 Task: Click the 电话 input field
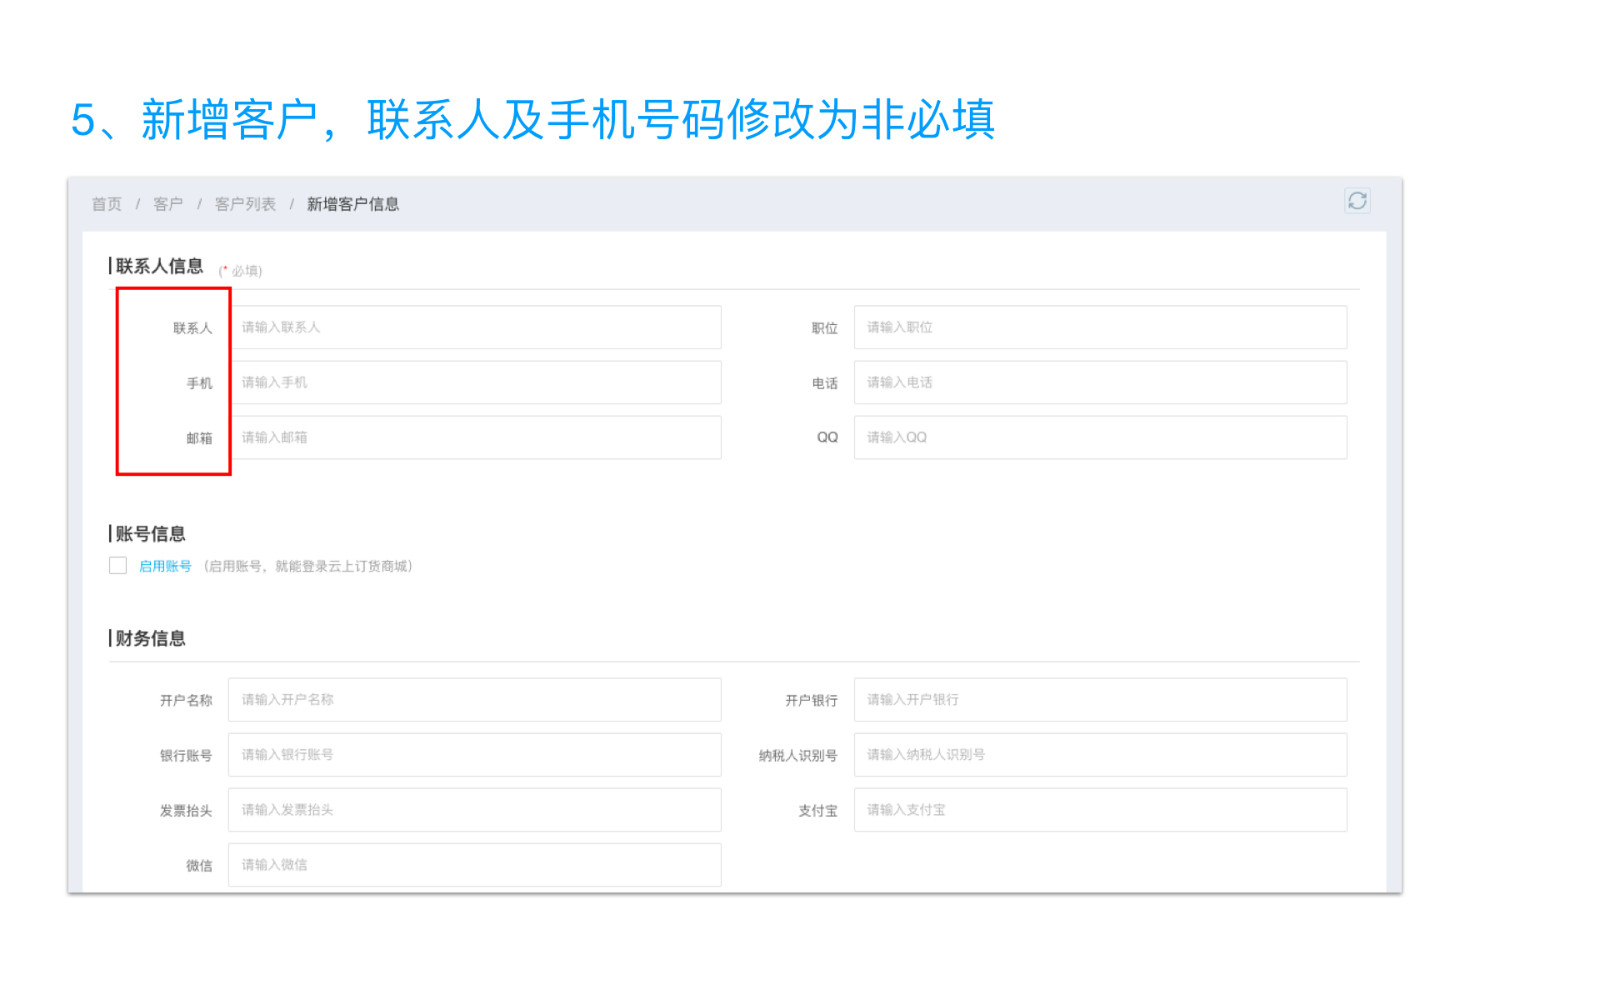[x=1100, y=383]
